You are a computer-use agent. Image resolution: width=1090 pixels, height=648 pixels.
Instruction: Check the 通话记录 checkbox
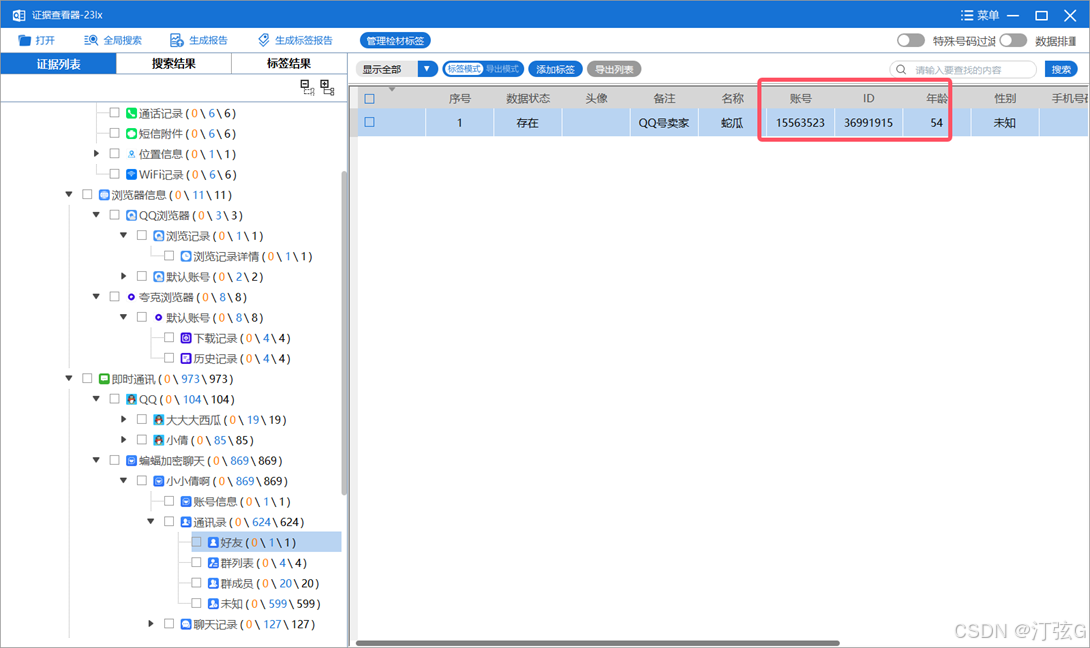click(115, 113)
